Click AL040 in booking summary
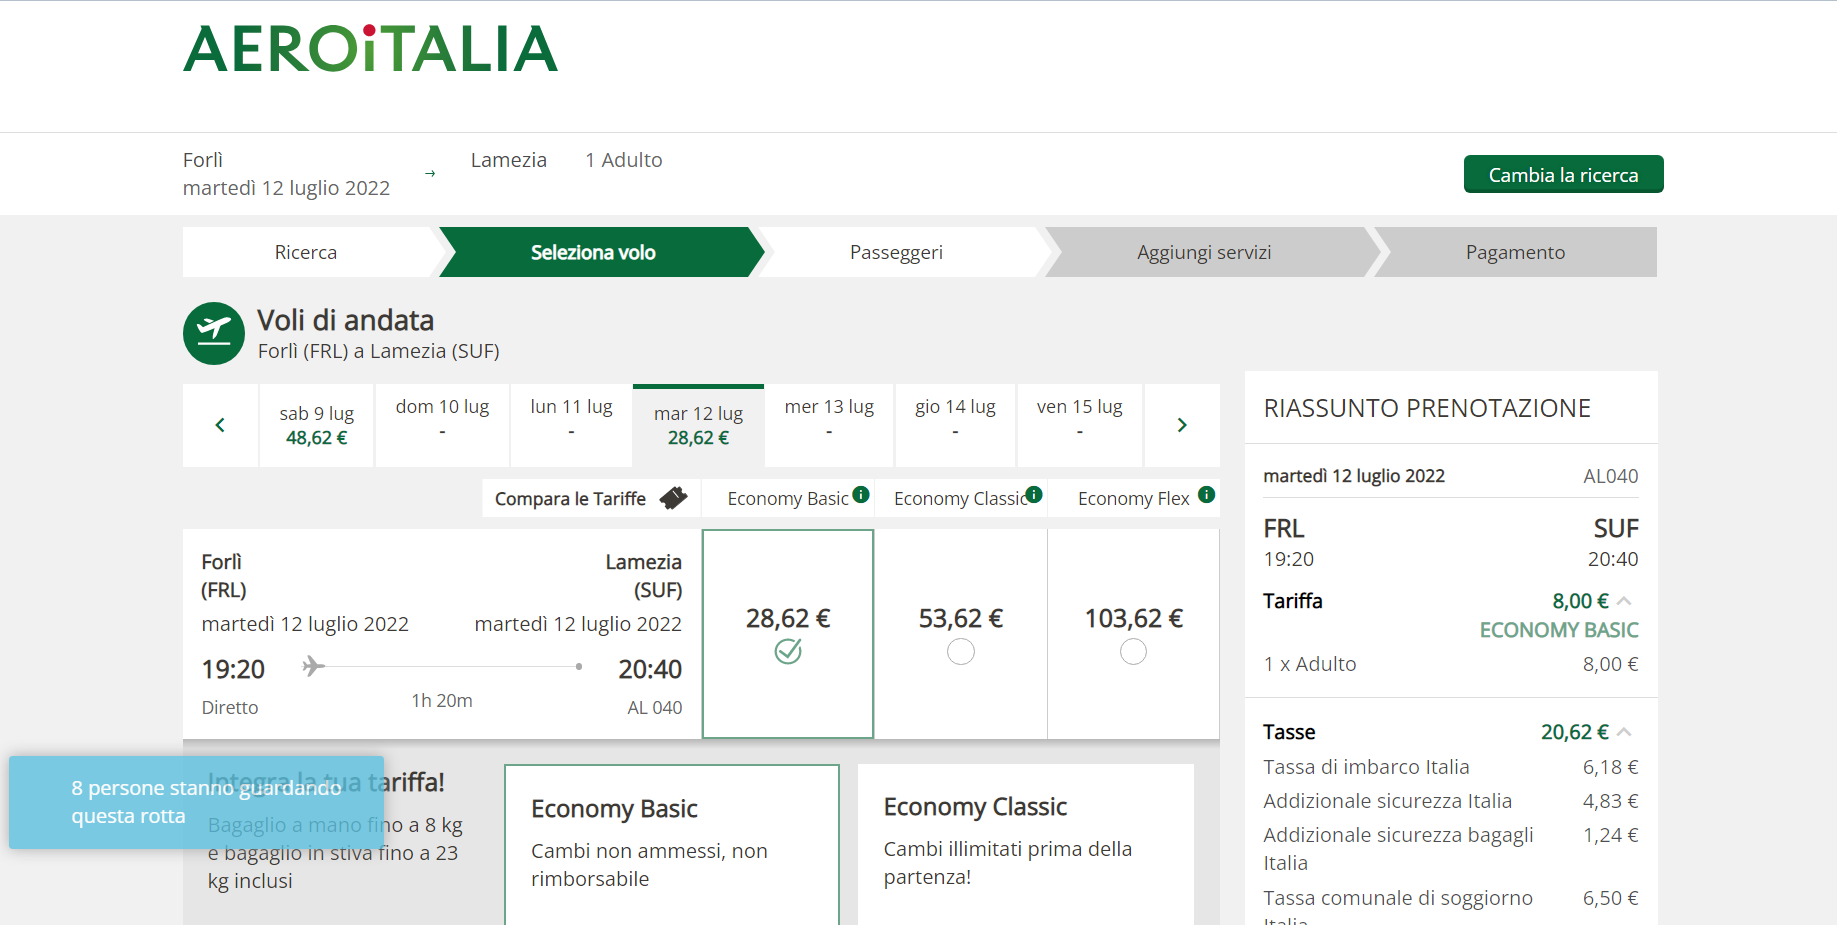The width and height of the screenshot is (1837, 925). coord(1610,476)
